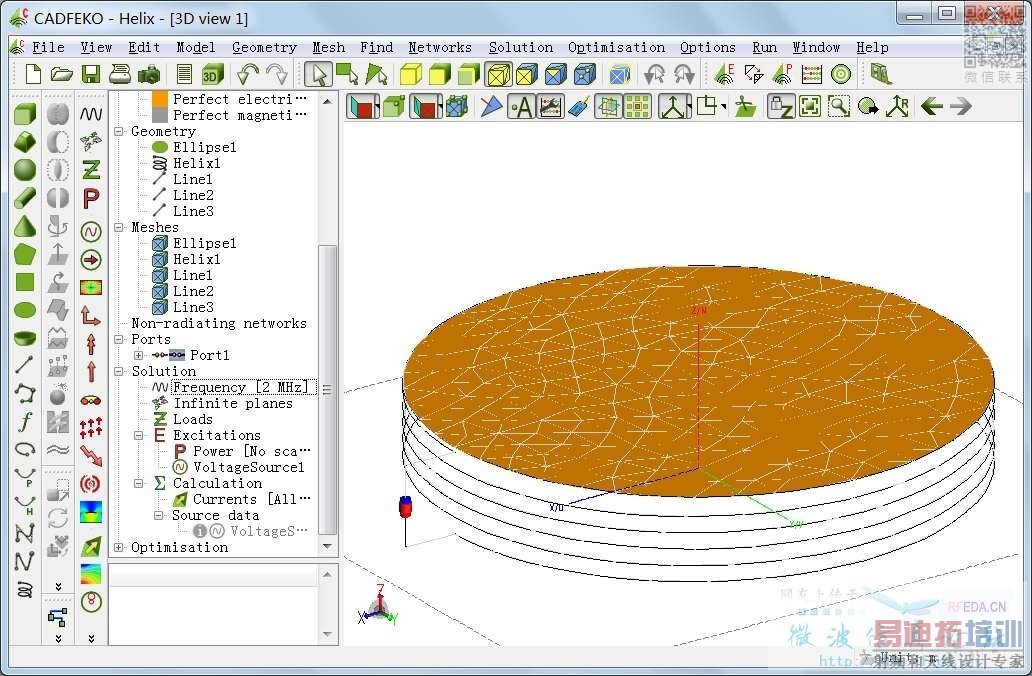This screenshot has height=676, width=1032.
Task: Click the frequency wave icon in the toolbar
Action: pyautogui.click(x=91, y=114)
